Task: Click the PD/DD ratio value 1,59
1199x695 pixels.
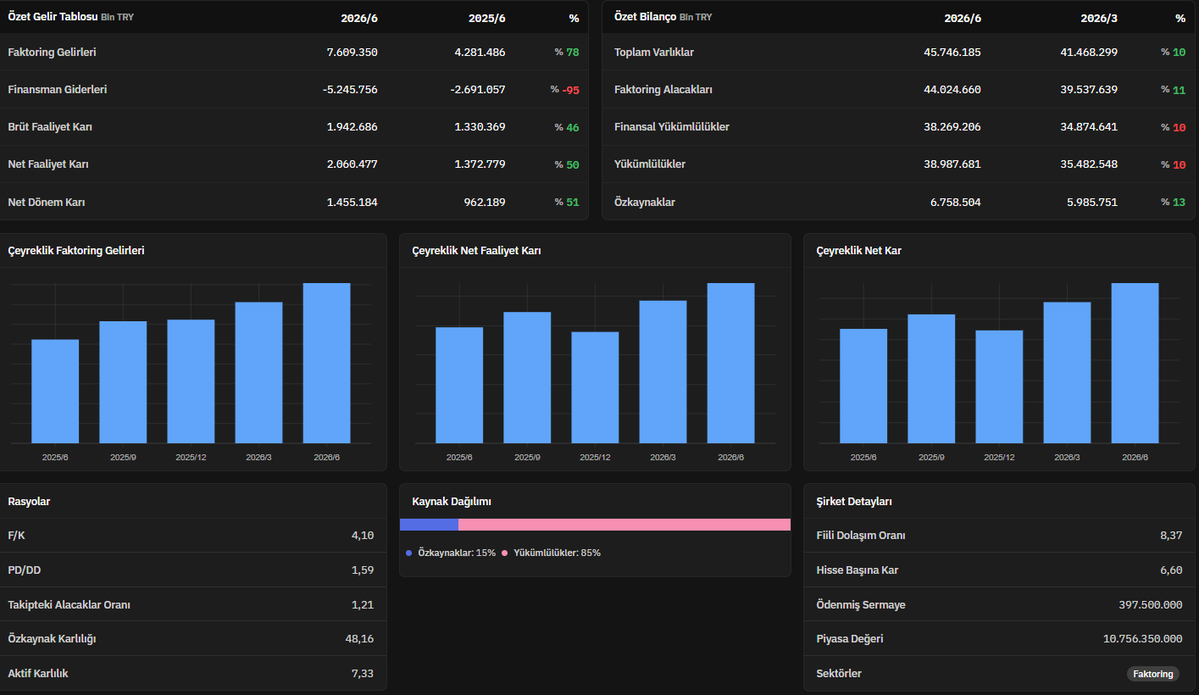Action: pyautogui.click(x=362, y=570)
